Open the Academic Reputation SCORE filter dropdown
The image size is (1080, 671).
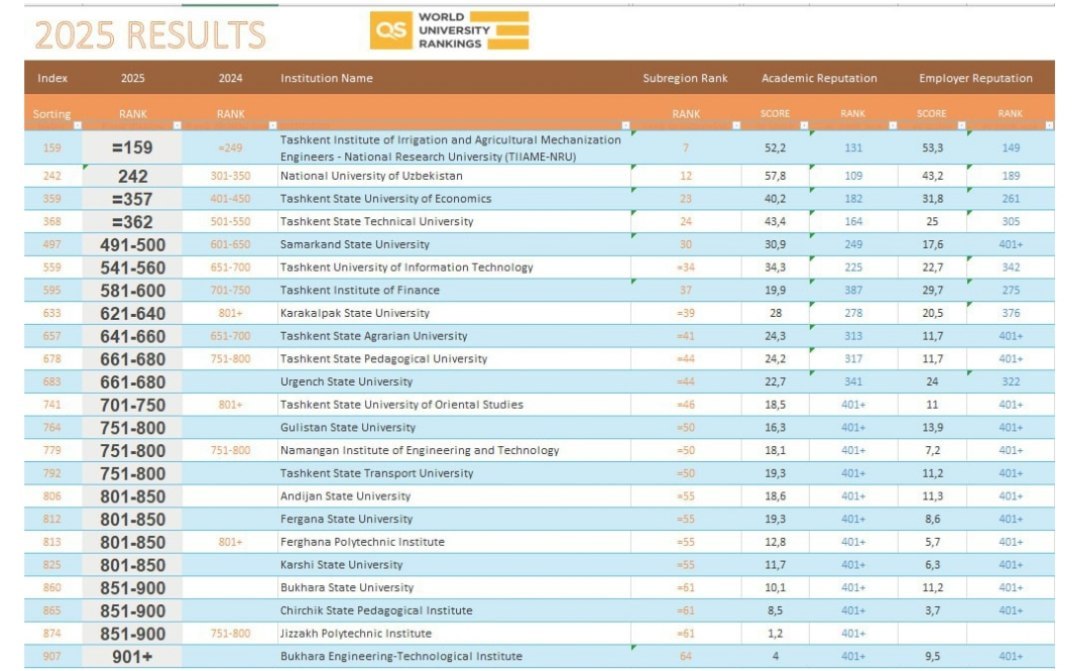805,126
